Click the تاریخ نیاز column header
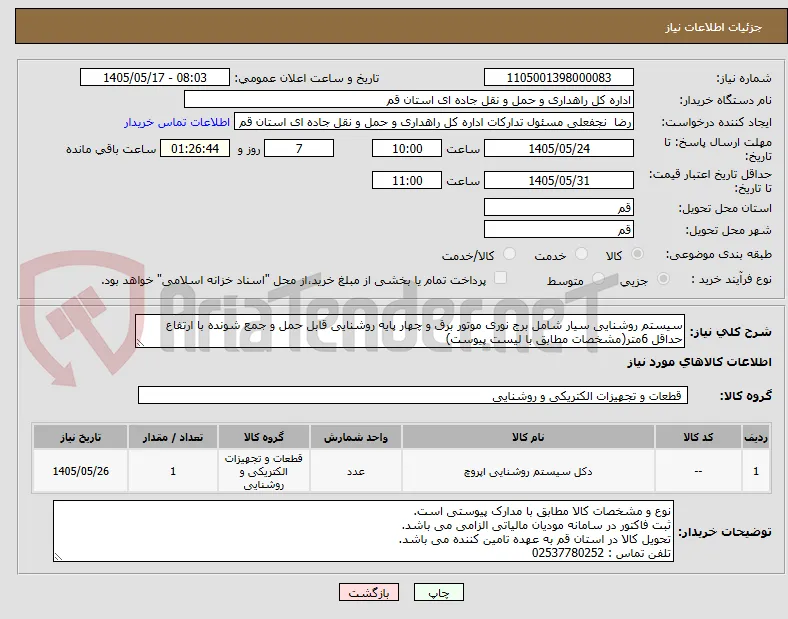The image size is (788, 619). 80,437
